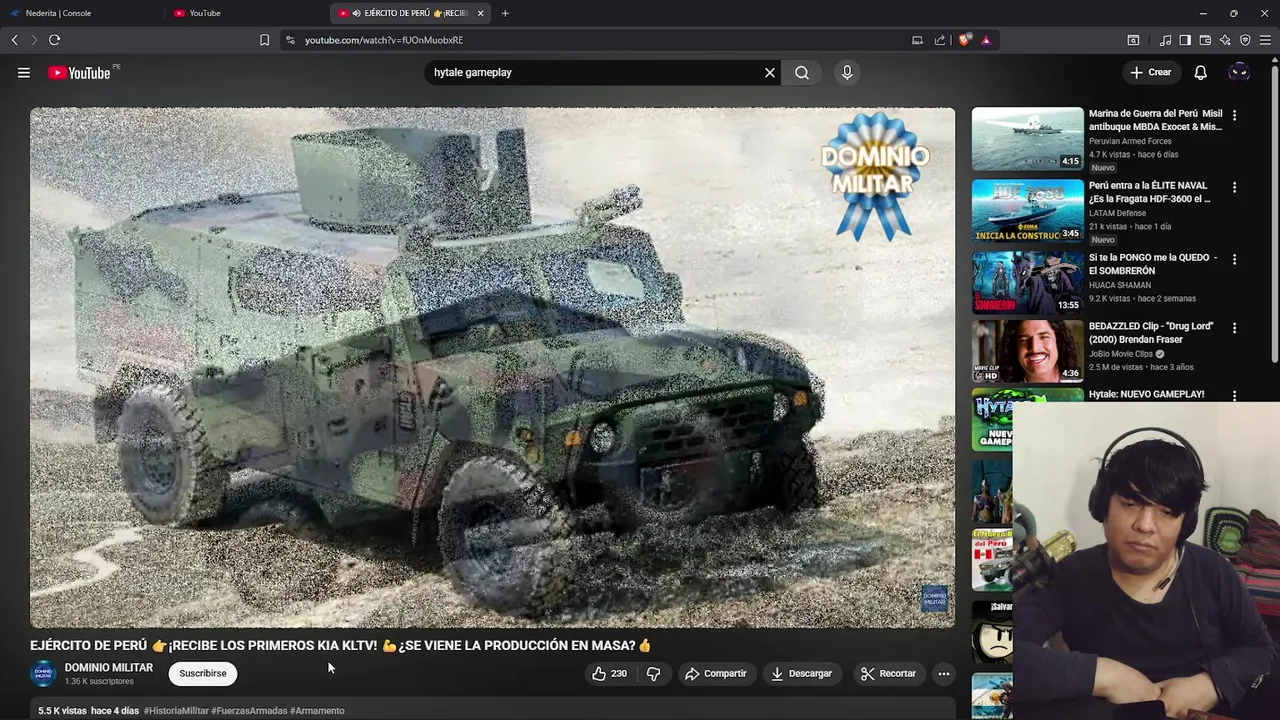This screenshot has height=720, width=1280.
Task: Switch to the YouTube browser tab
Action: [245, 13]
